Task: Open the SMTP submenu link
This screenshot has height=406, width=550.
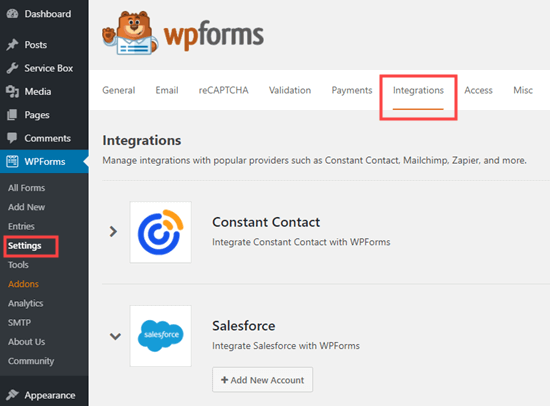Action: point(19,322)
